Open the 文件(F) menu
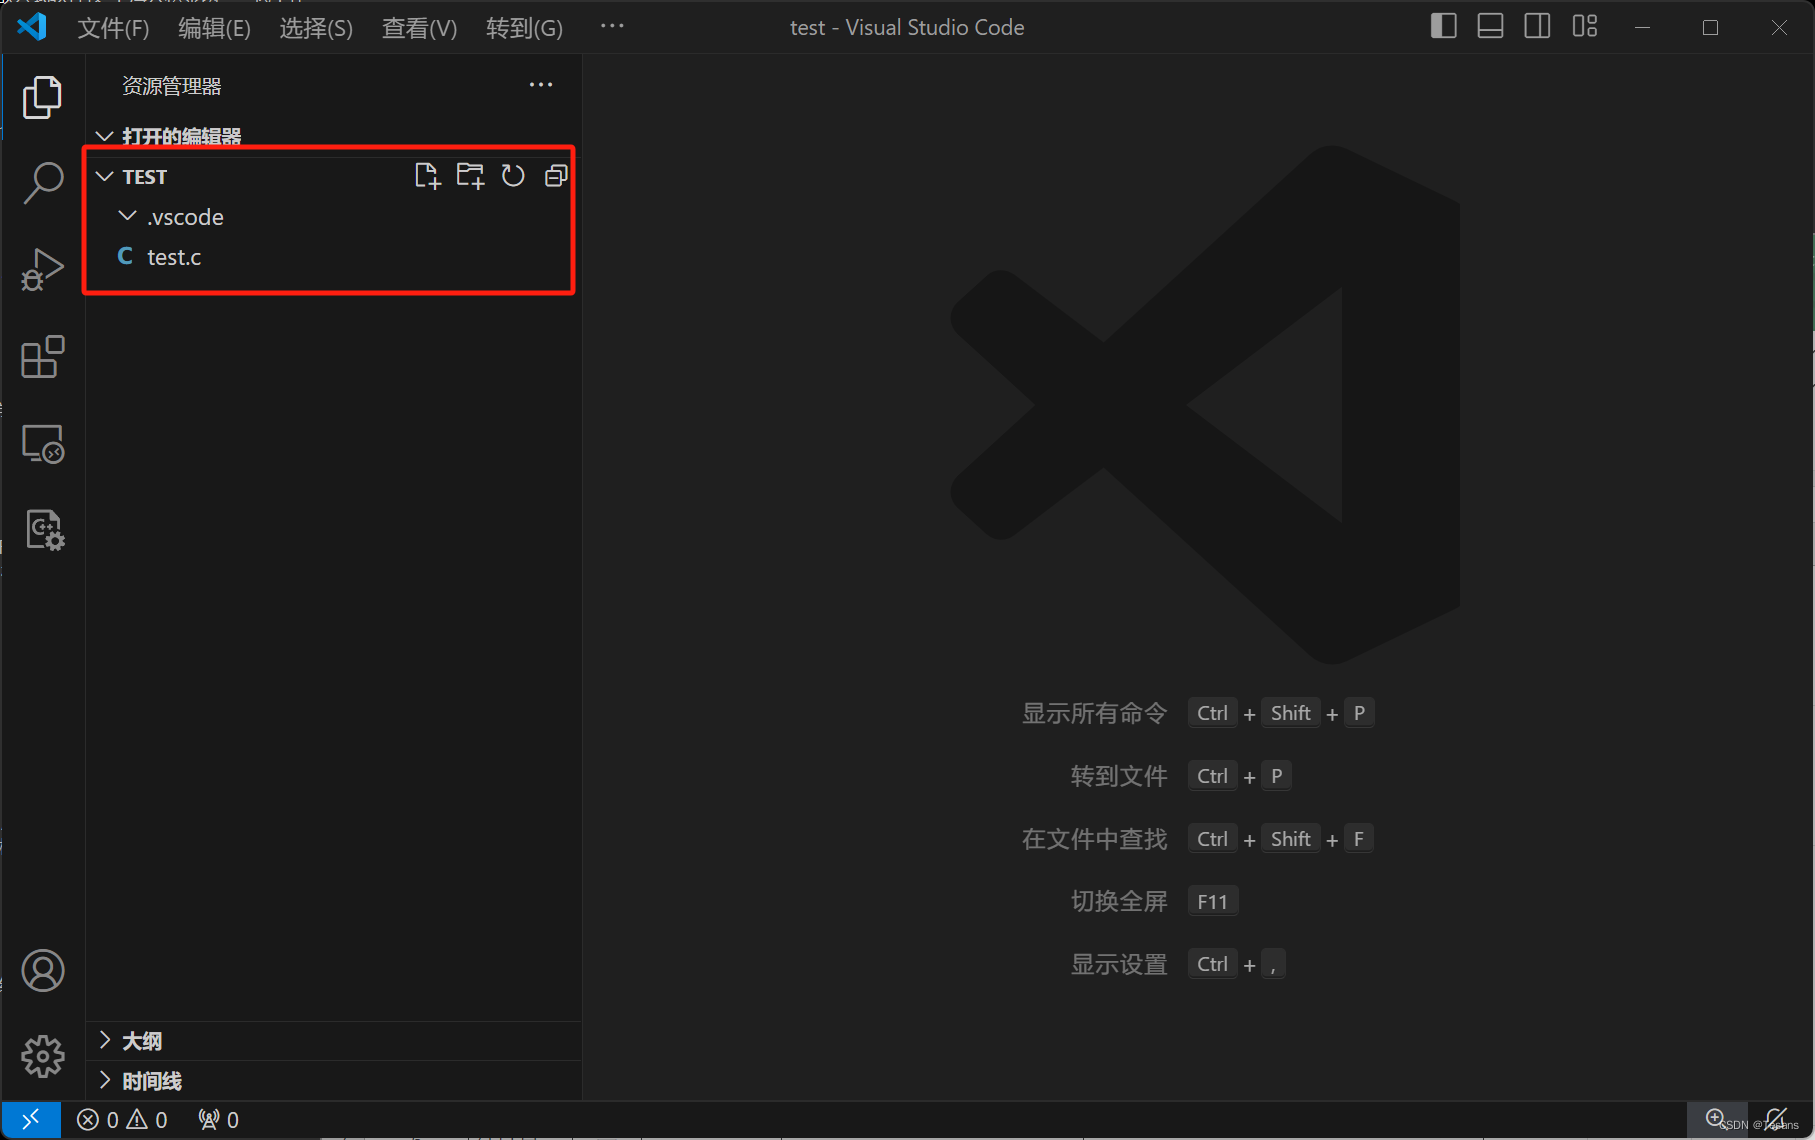The height and width of the screenshot is (1140, 1815). click(x=114, y=28)
